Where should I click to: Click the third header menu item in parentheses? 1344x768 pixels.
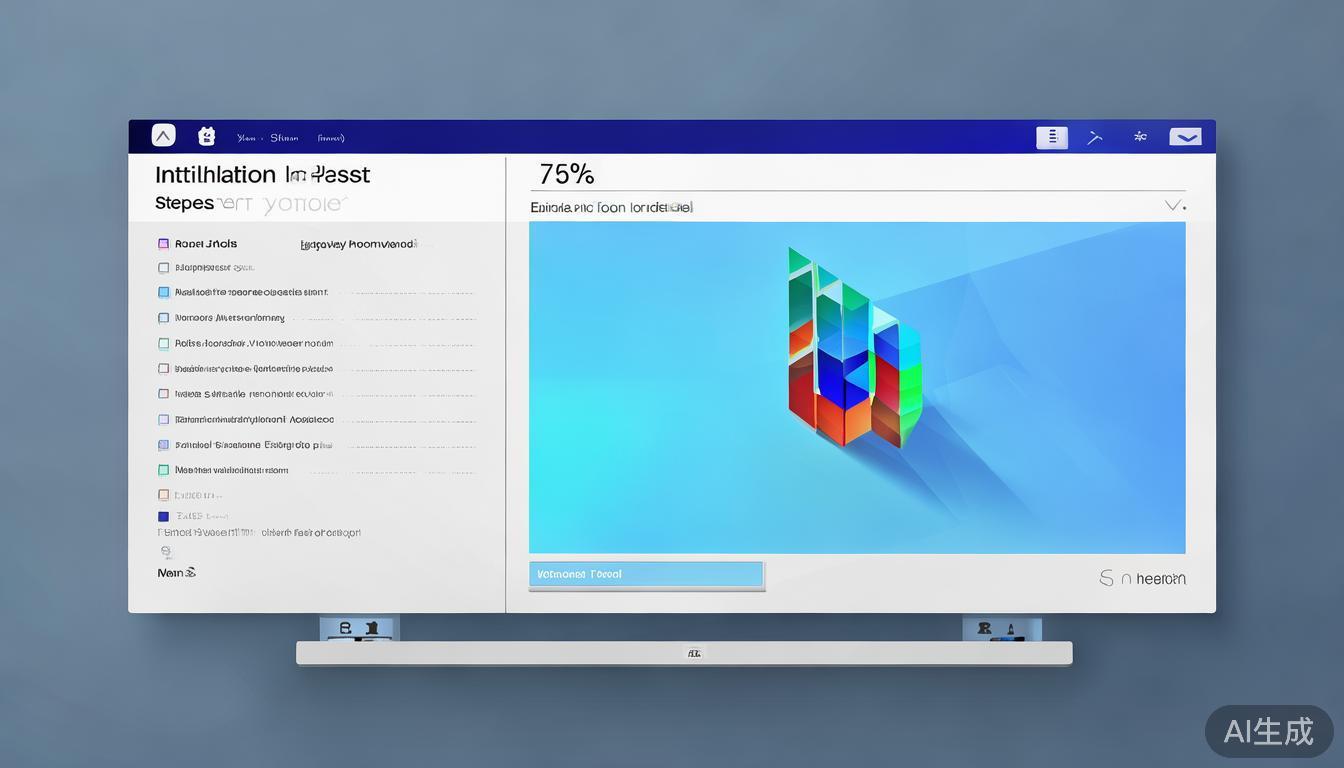pyautogui.click(x=331, y=138)
